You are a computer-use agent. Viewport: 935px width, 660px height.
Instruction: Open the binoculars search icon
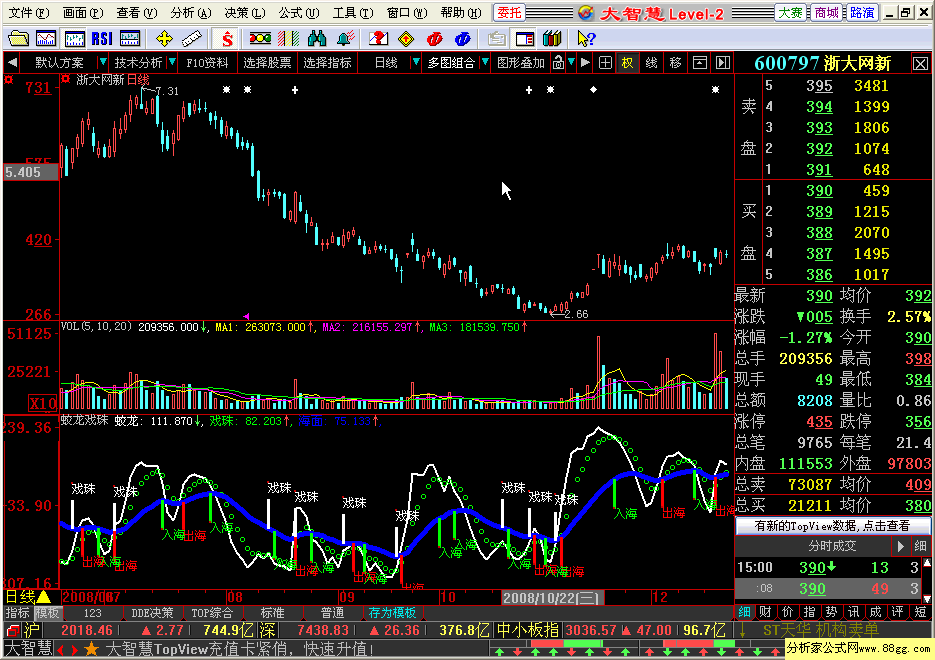(317, 39)
